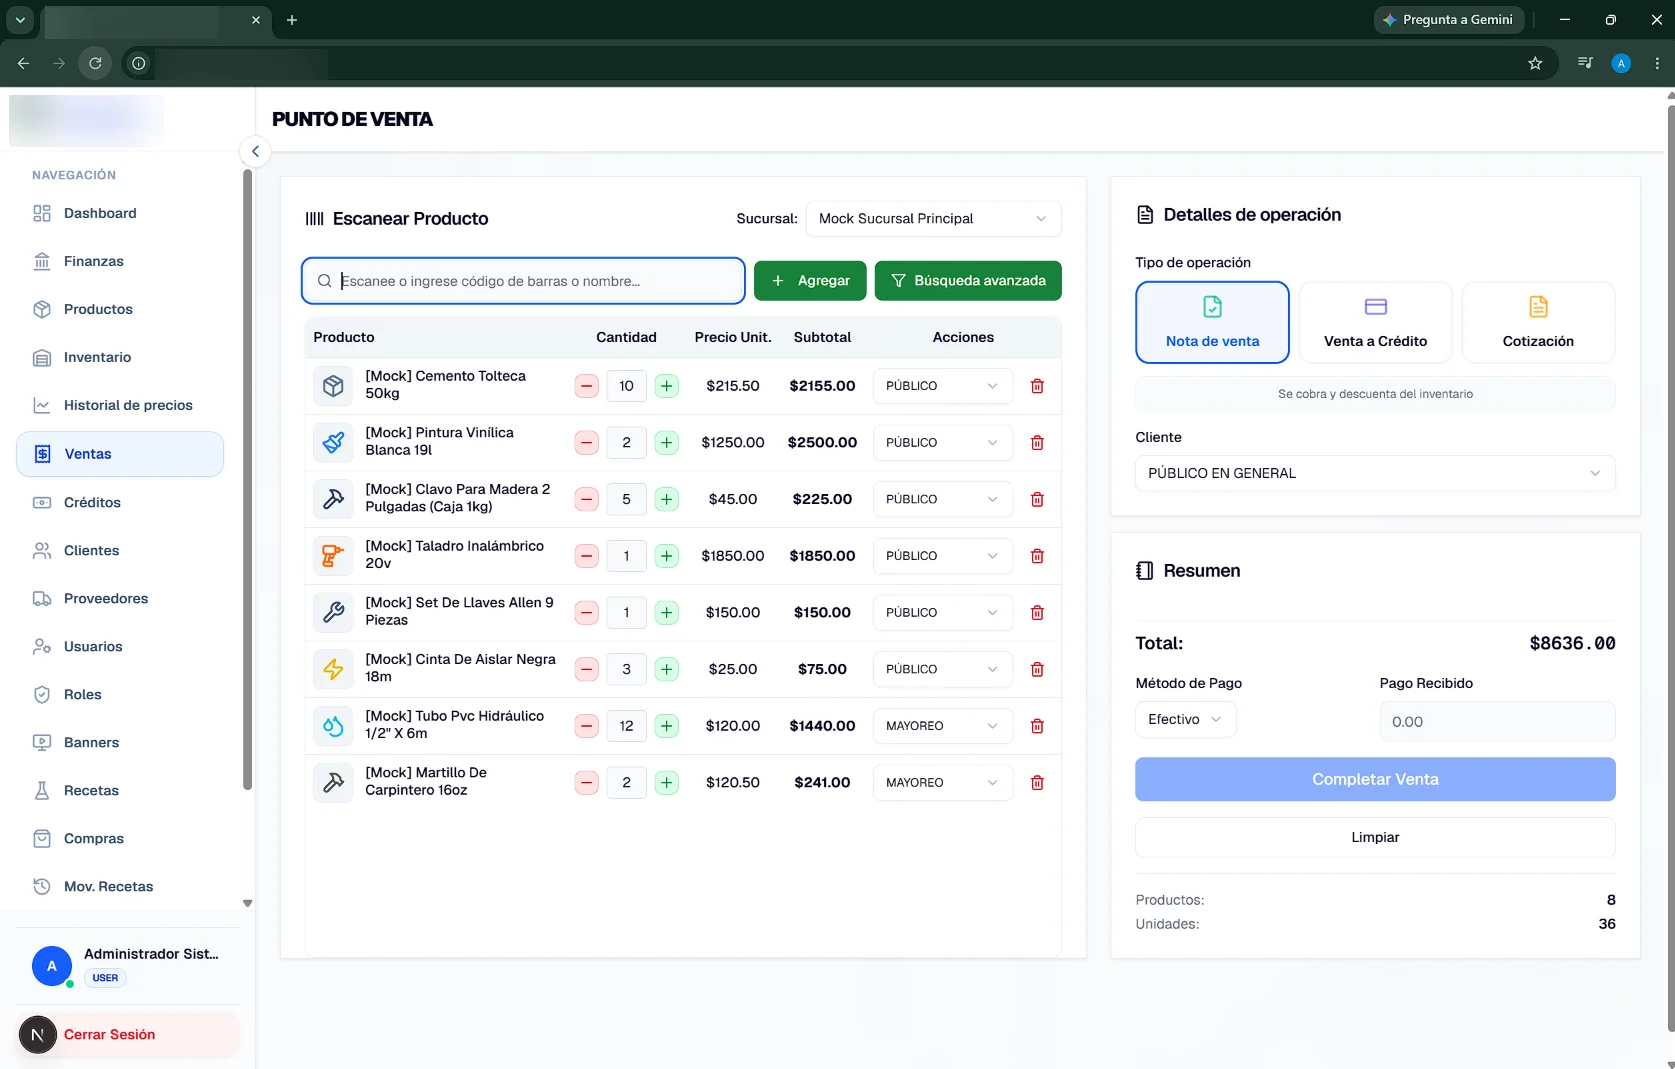
Task: Decrease Martillo De Carpintero quantity
Action: click(x=587, y=783)
